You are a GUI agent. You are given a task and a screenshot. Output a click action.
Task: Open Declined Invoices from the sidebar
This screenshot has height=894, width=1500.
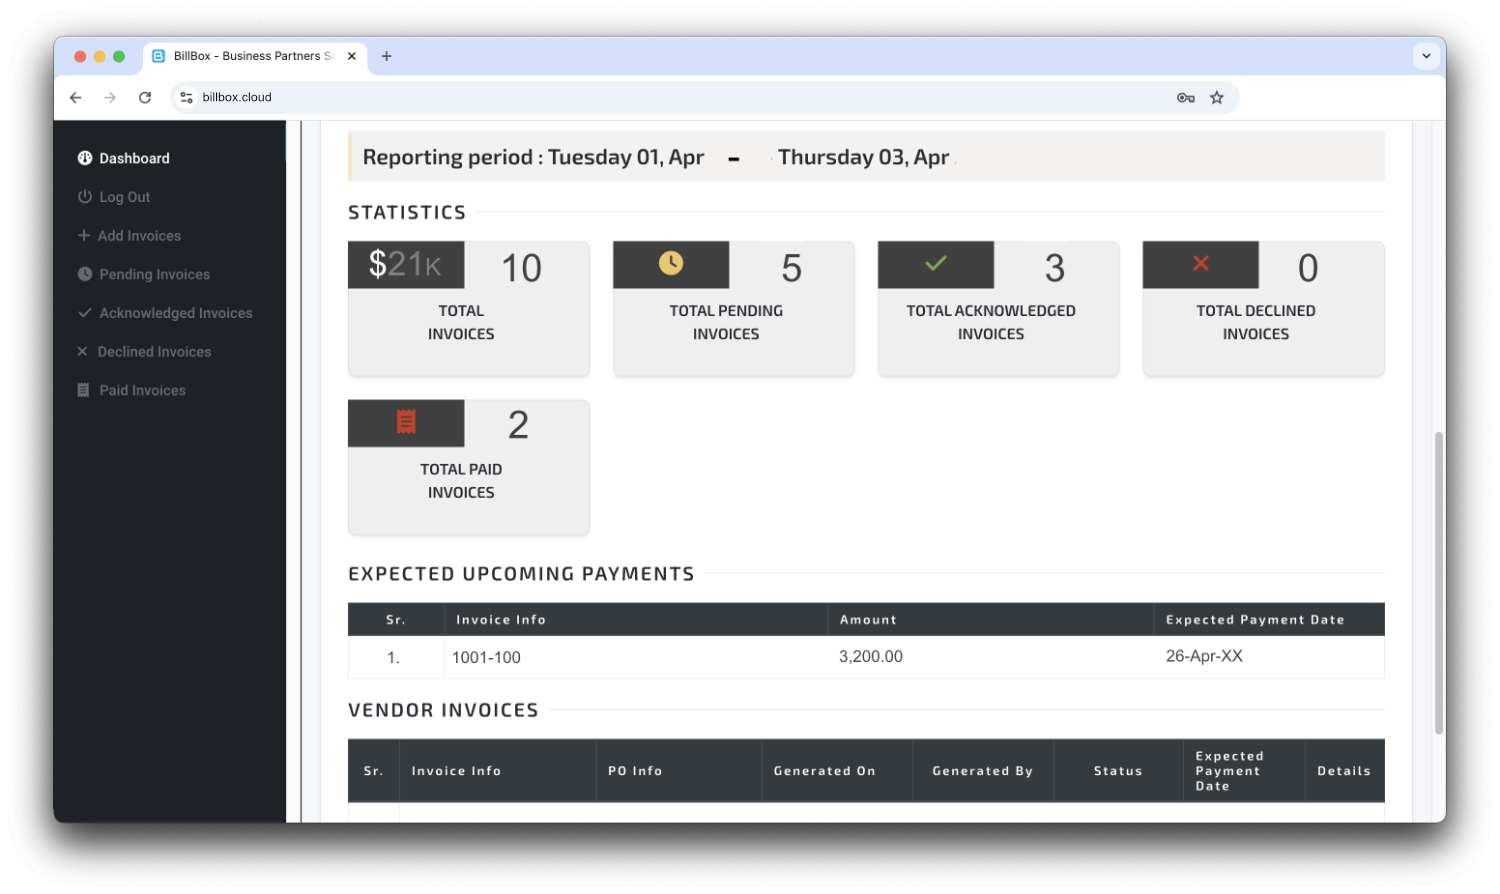click(154, 352)
